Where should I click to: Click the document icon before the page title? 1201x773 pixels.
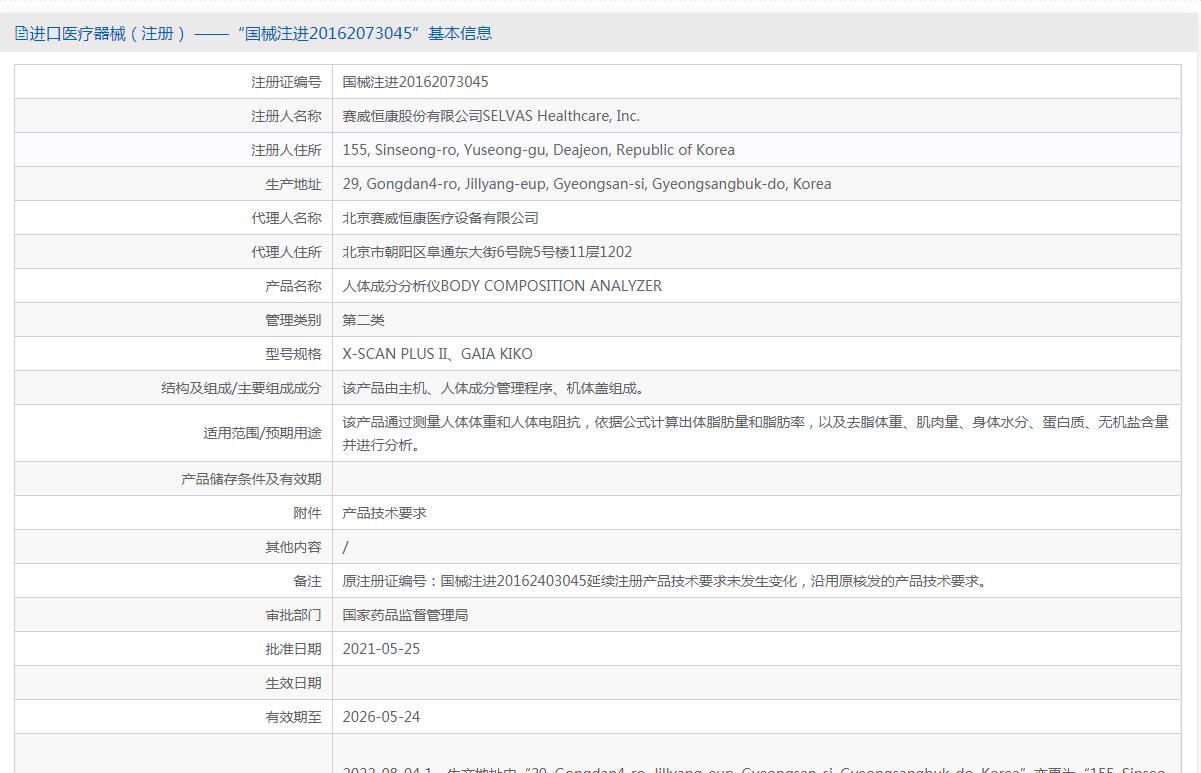21,33
